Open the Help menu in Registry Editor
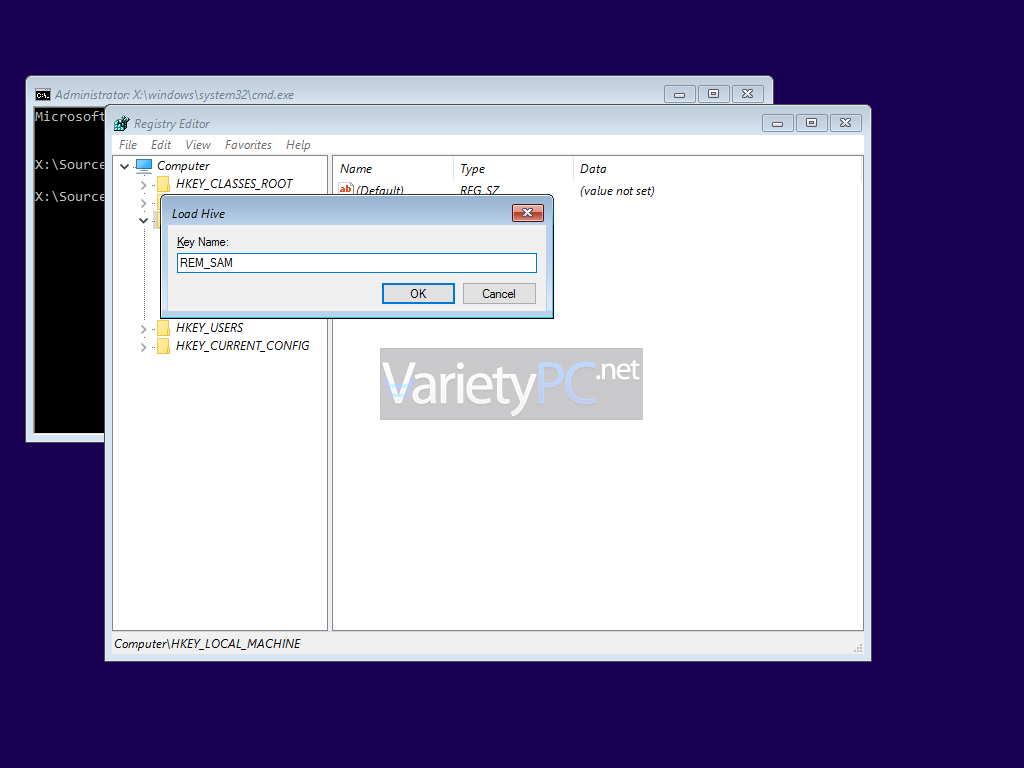Image resolution: width=1024 pixels, height=768 pixels. click(x=298, y=145)
